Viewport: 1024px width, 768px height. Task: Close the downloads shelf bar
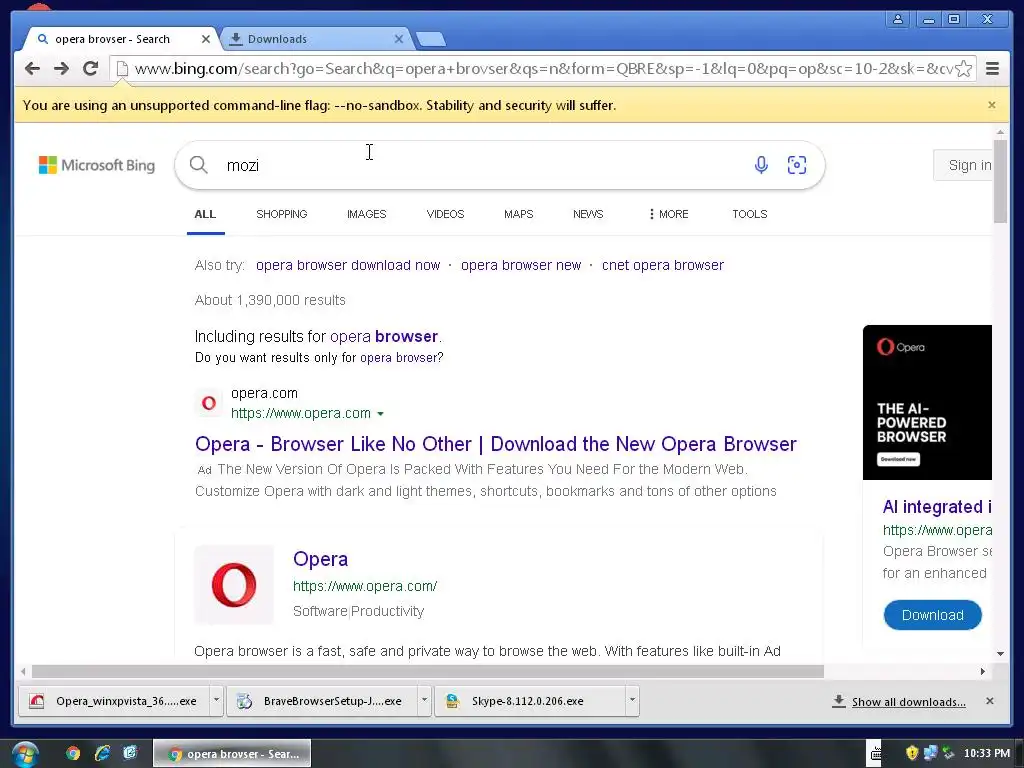tap(989, 701)
